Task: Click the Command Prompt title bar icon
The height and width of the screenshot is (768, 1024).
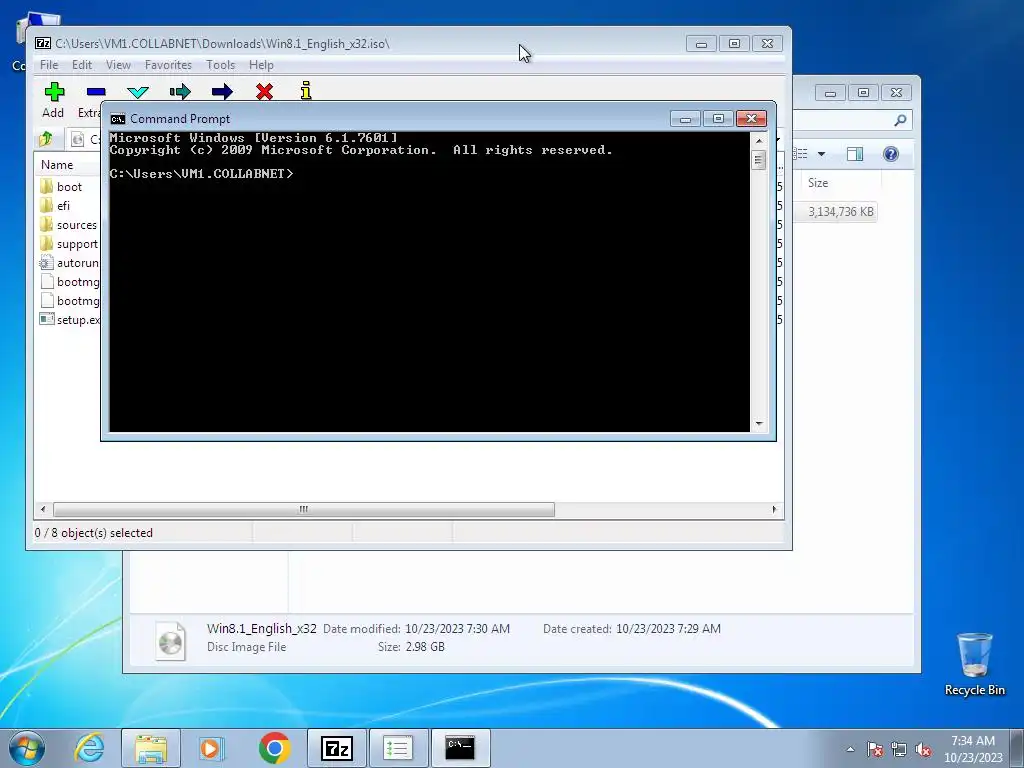Action: 118,119
